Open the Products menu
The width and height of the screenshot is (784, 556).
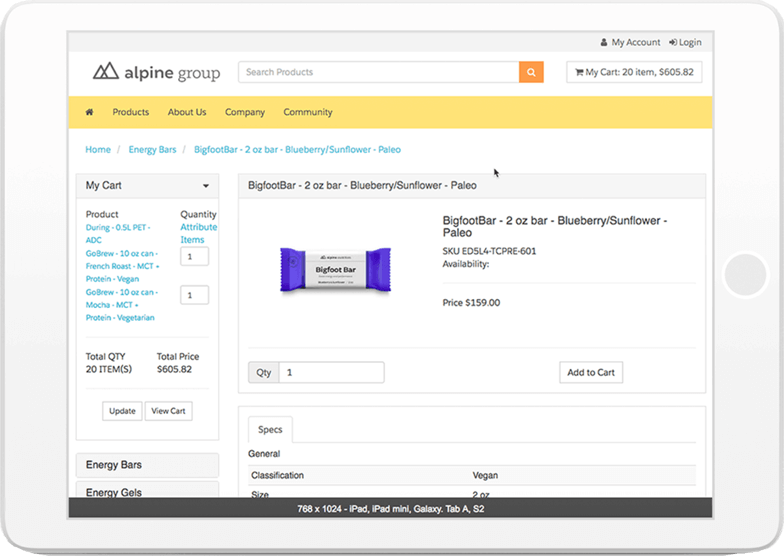tap(130, 112)
